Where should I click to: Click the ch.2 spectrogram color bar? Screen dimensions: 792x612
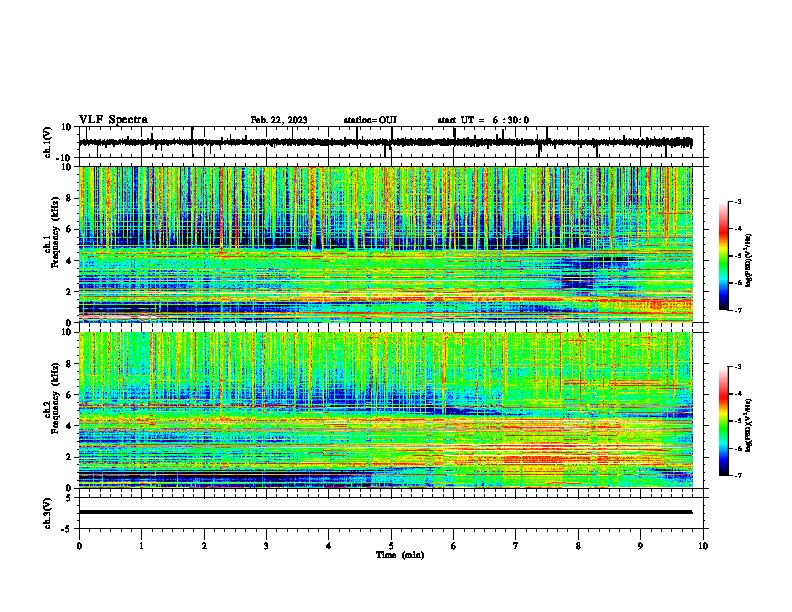[x=723, y=421]
